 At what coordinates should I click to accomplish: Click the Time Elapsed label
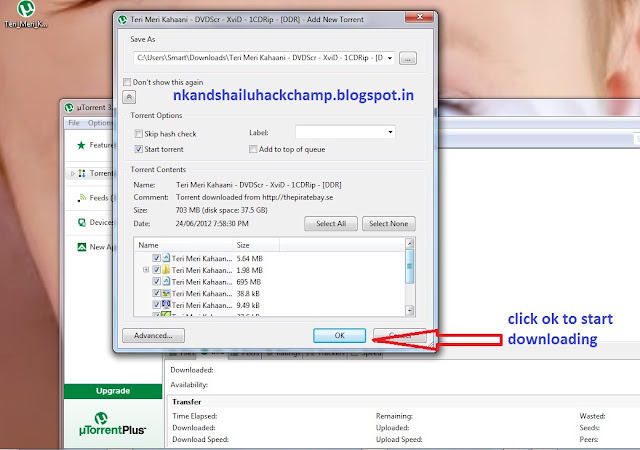(195, 416)
